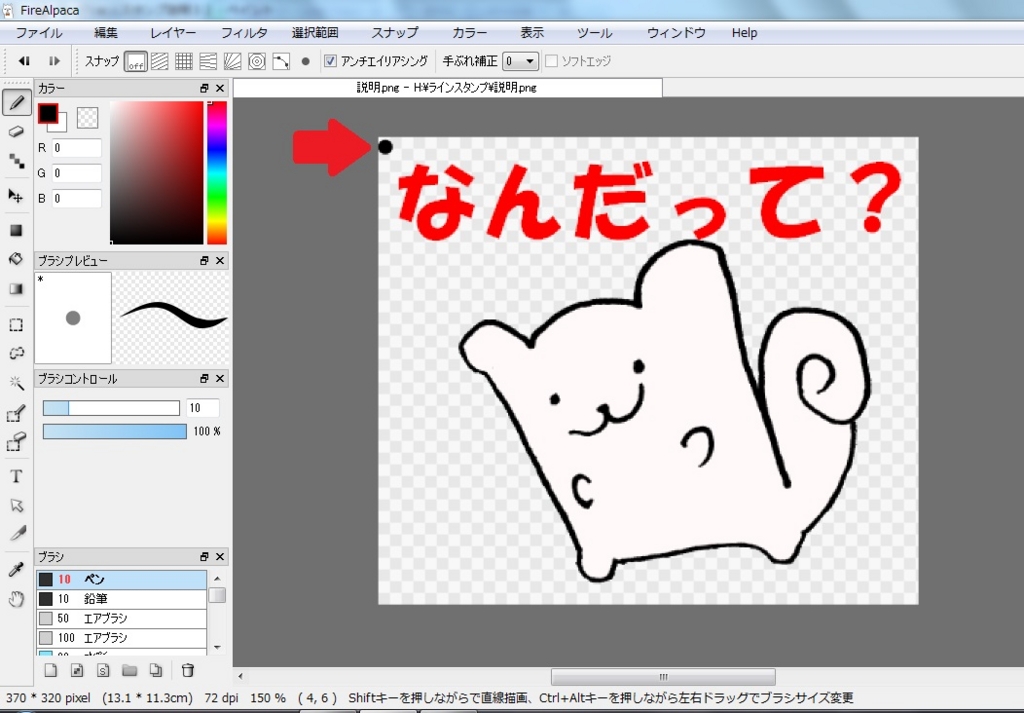Select the Move tool
This screenshot has height=713, width=1024.
(16, 197)
